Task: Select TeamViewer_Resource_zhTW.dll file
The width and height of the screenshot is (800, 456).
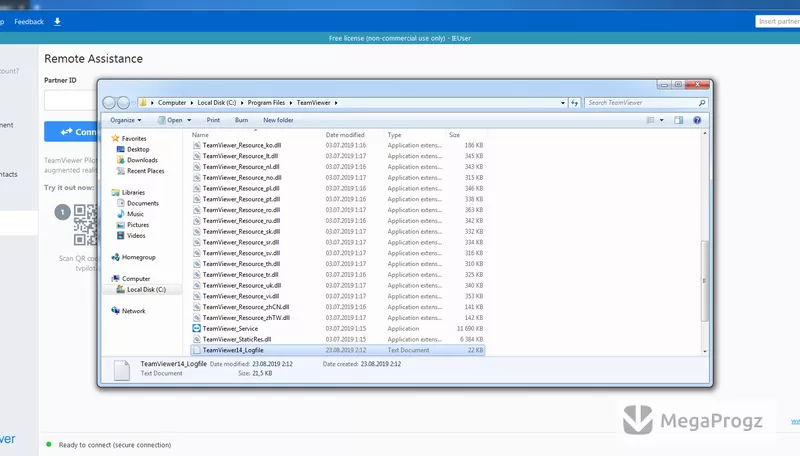Action: click(246, 318)
